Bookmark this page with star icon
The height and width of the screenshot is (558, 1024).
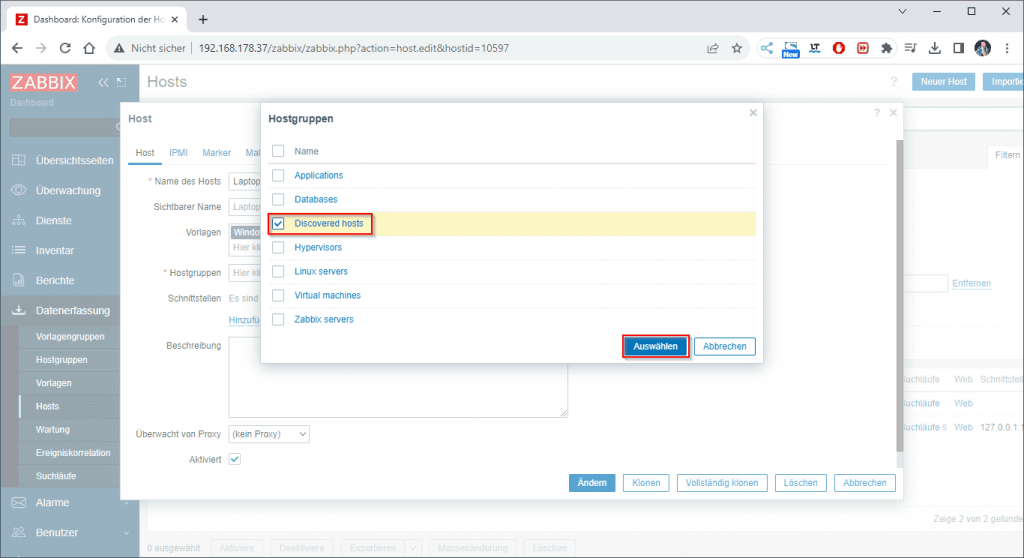(x=737, y=48)
